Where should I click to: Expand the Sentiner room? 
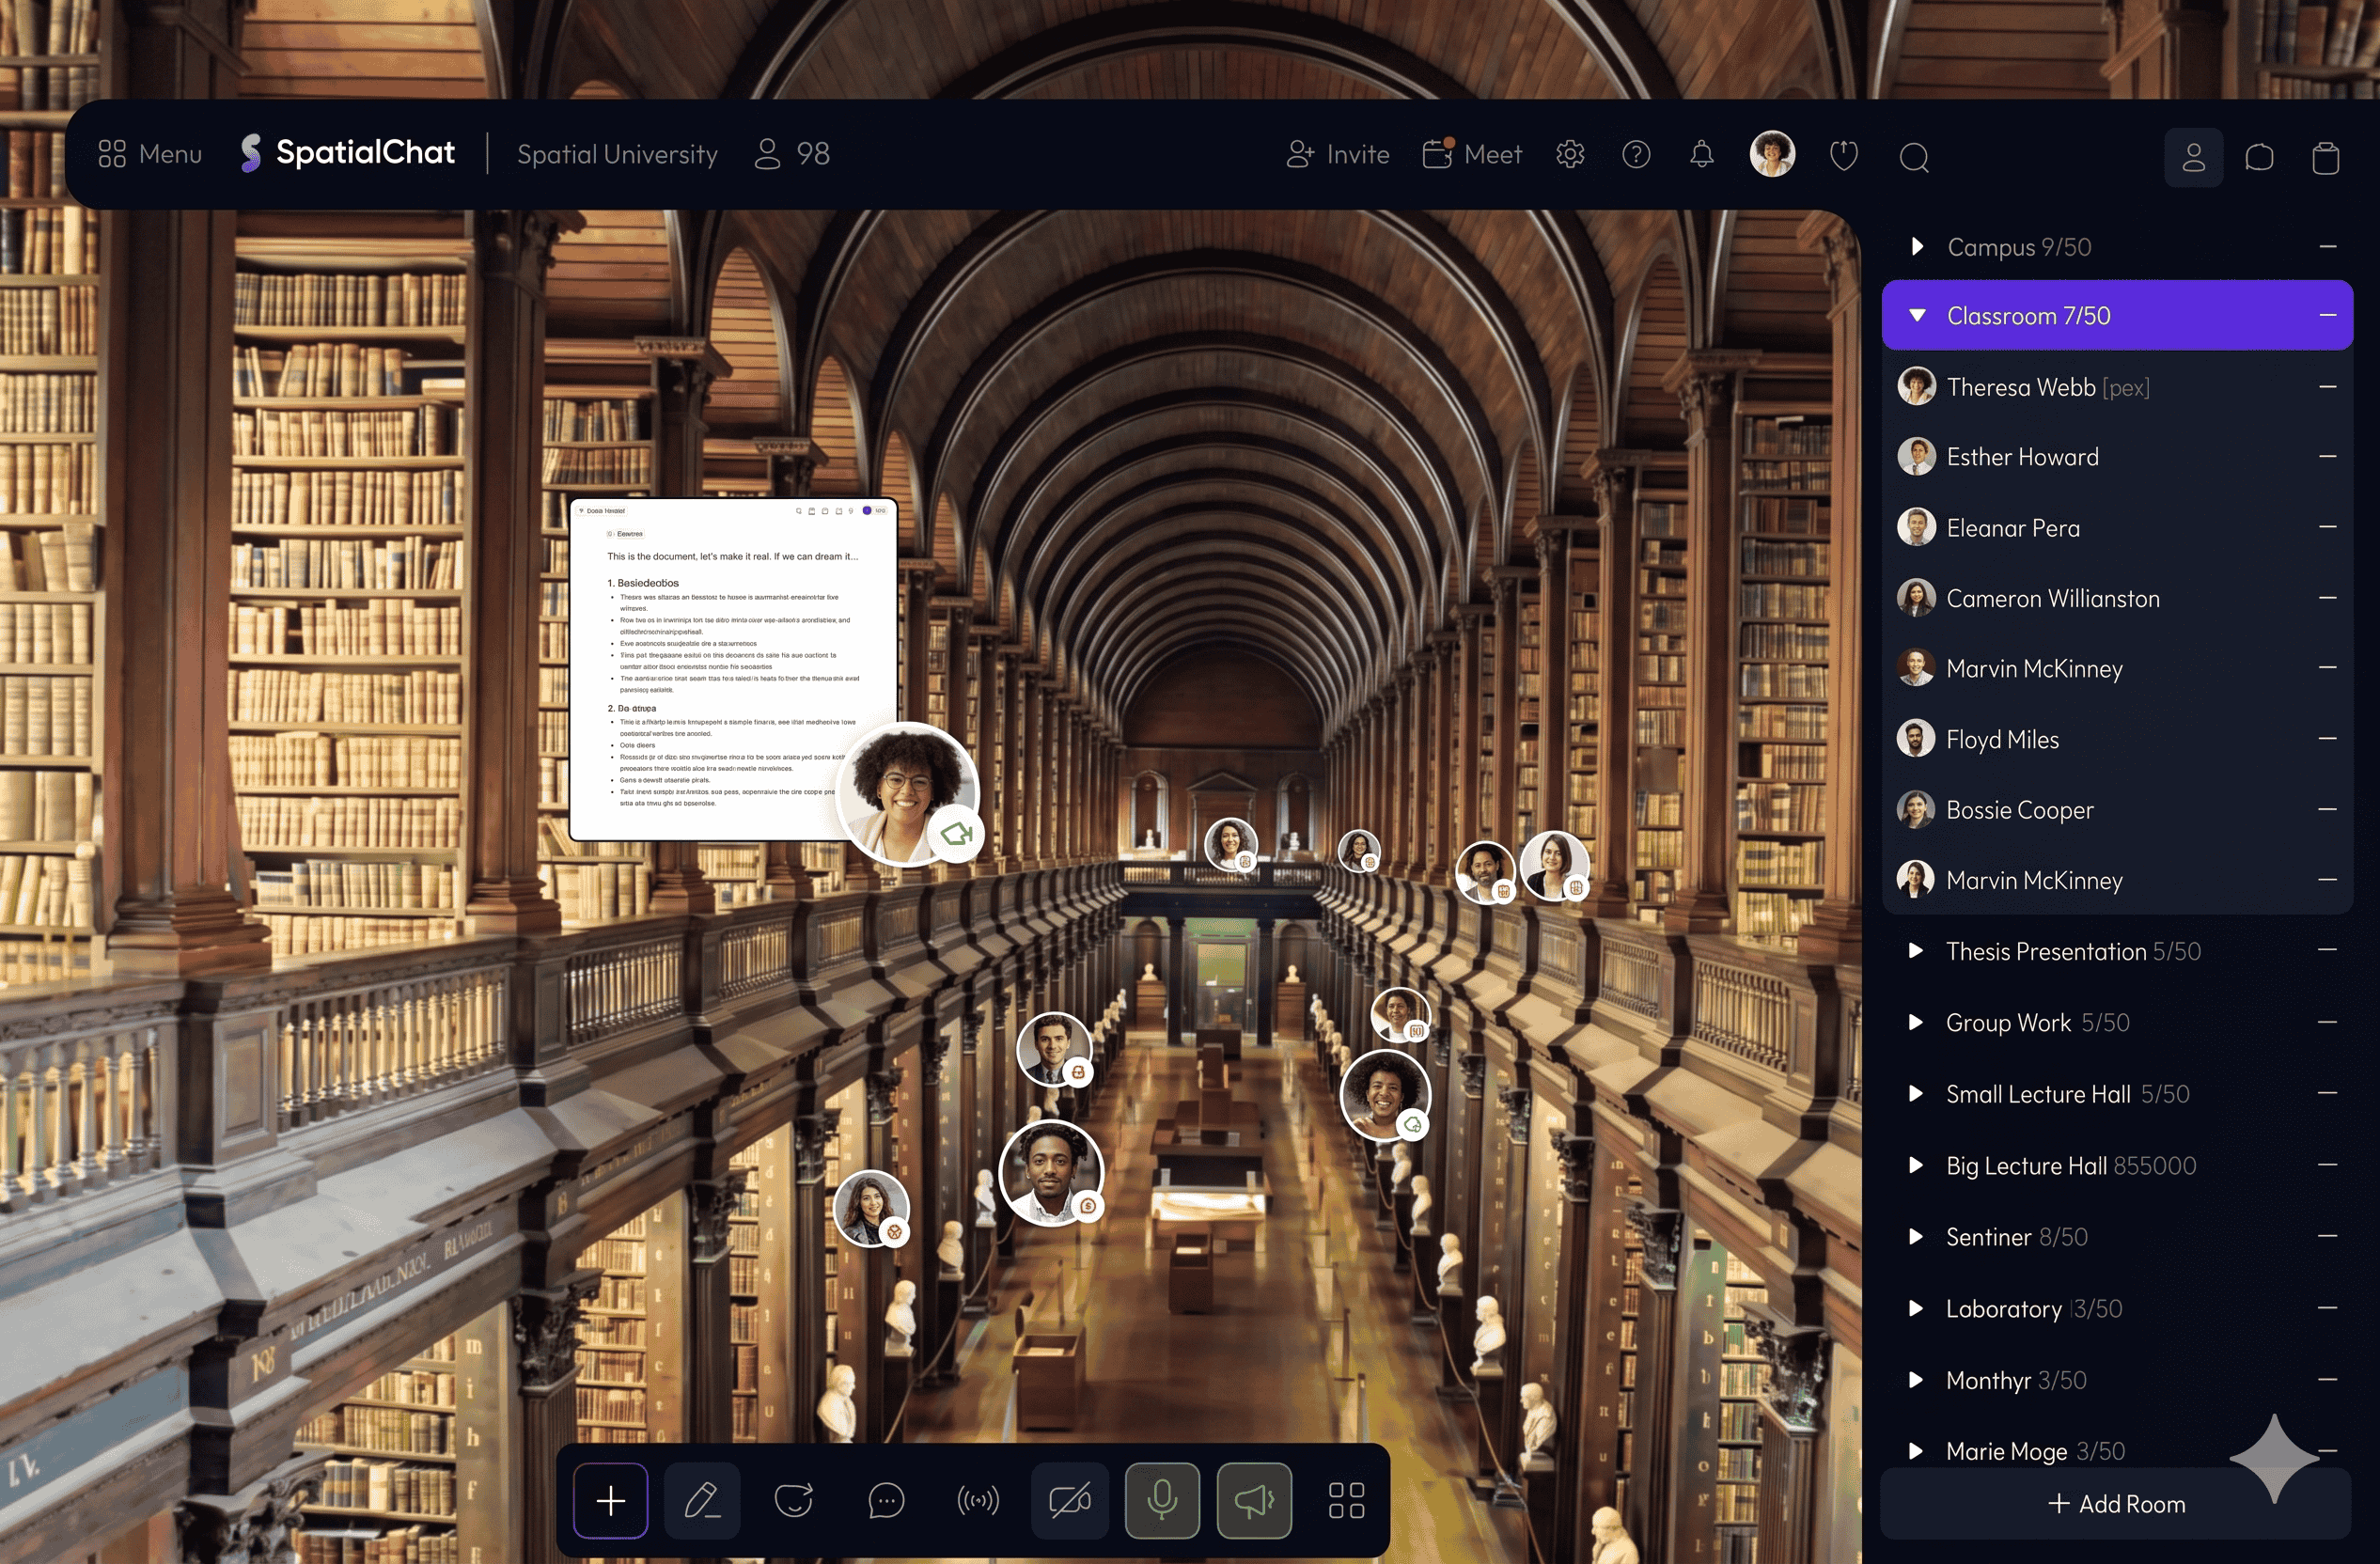click(1915, 1236)
